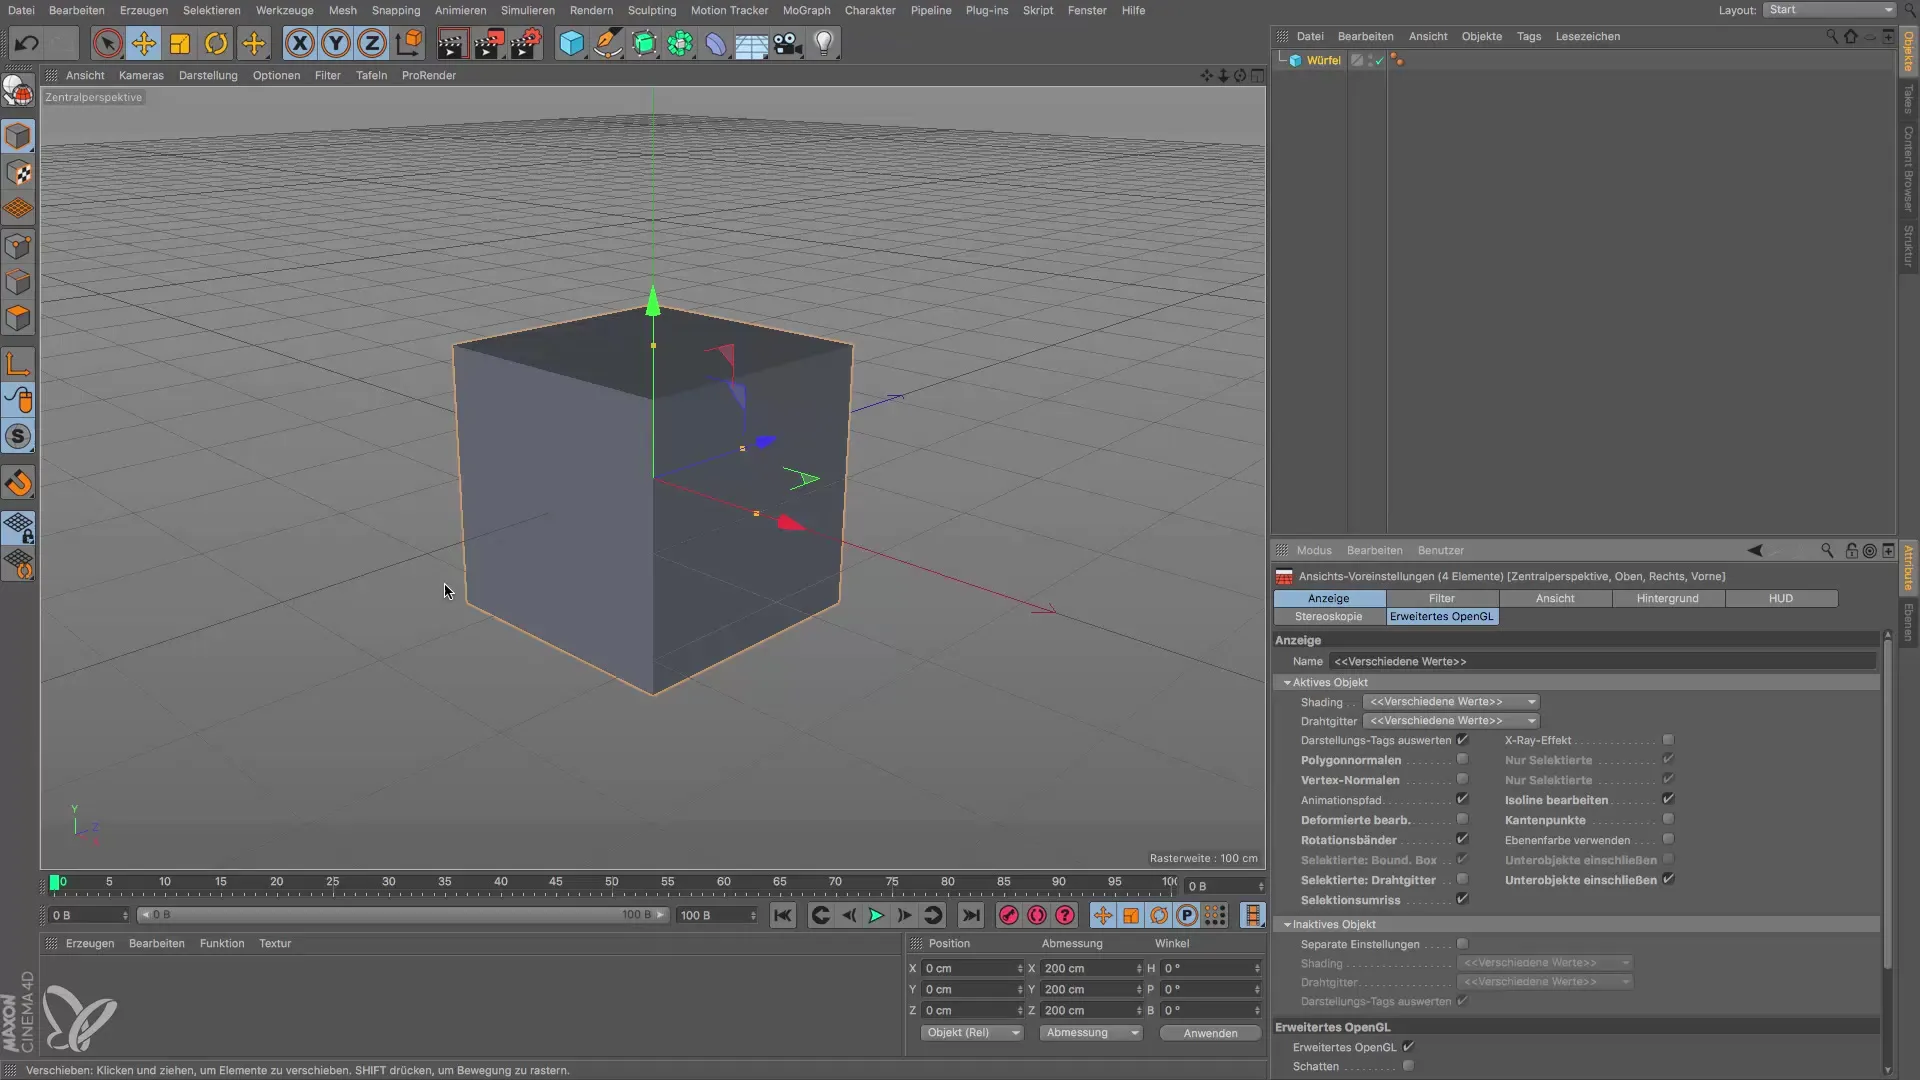
Task: Click the record keyframe button
Action: [x=1008, y=915]
